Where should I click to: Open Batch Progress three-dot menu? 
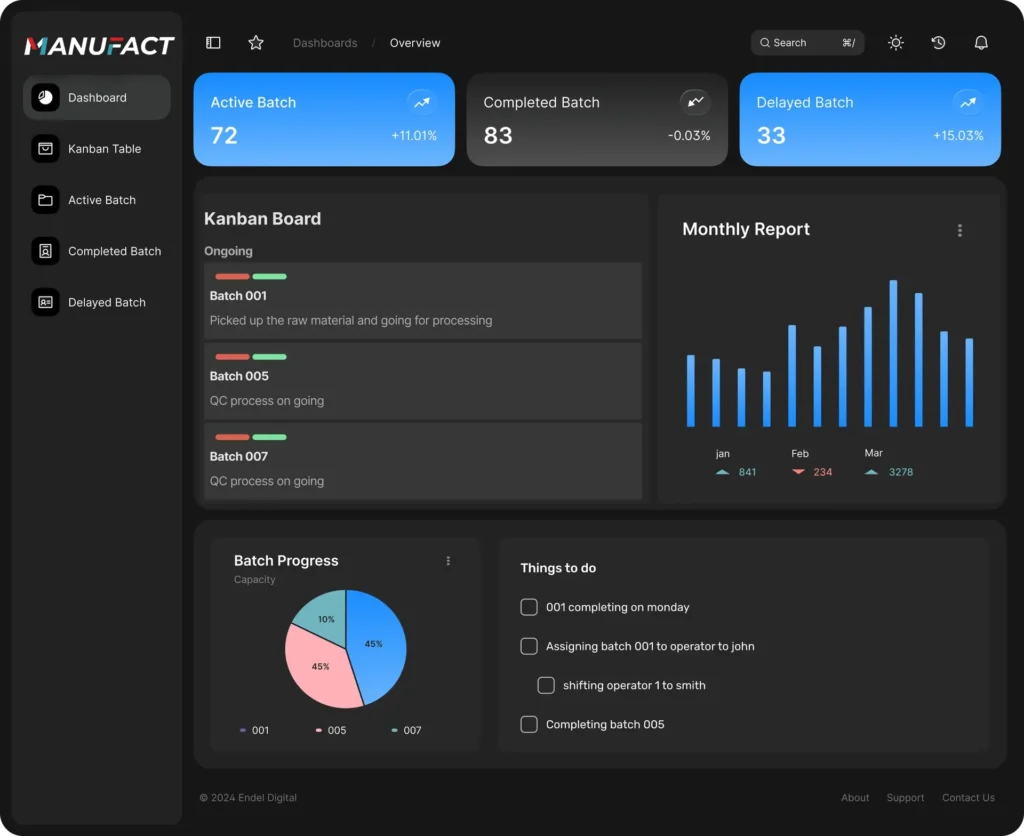coord(448,561)
